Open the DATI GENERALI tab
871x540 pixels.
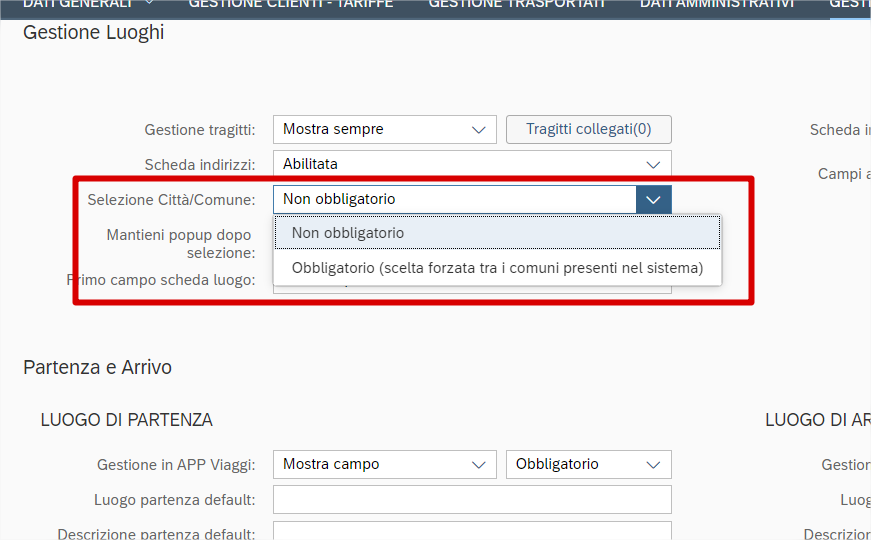tap(77, 4)
